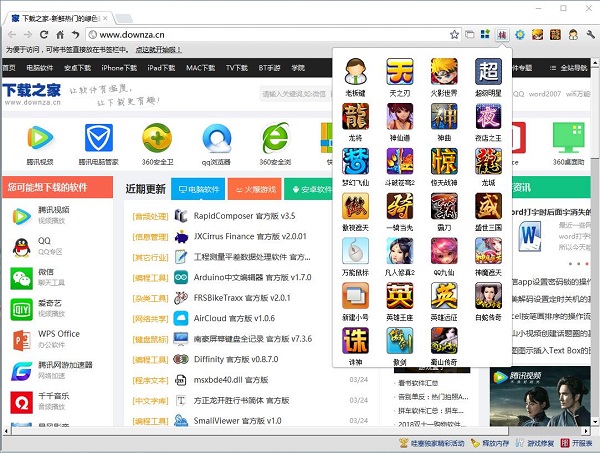Click the 超级明星 icon in popup

(488, 72)
